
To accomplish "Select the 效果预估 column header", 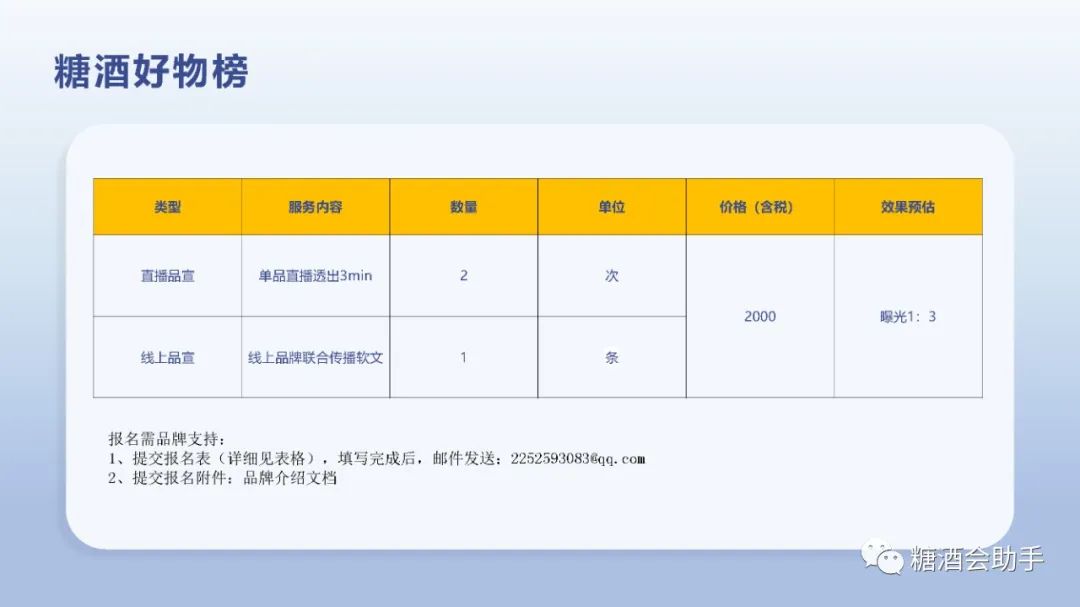I will (x=908, y=207).
